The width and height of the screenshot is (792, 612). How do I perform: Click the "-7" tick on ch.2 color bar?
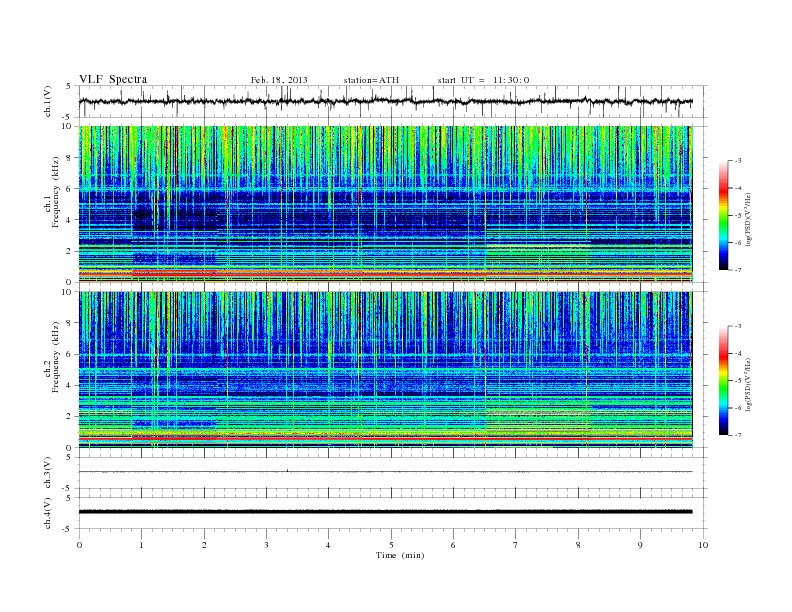click(737, 435)
